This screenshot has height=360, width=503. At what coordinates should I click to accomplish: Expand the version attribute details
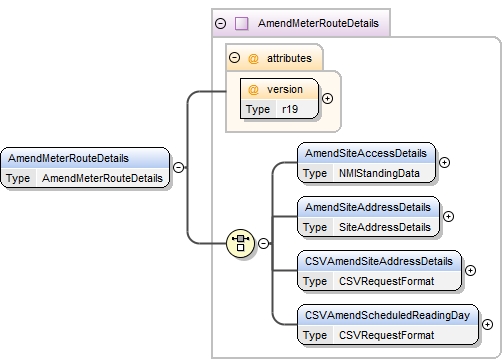pyautogui.click(x=327, y=99)
